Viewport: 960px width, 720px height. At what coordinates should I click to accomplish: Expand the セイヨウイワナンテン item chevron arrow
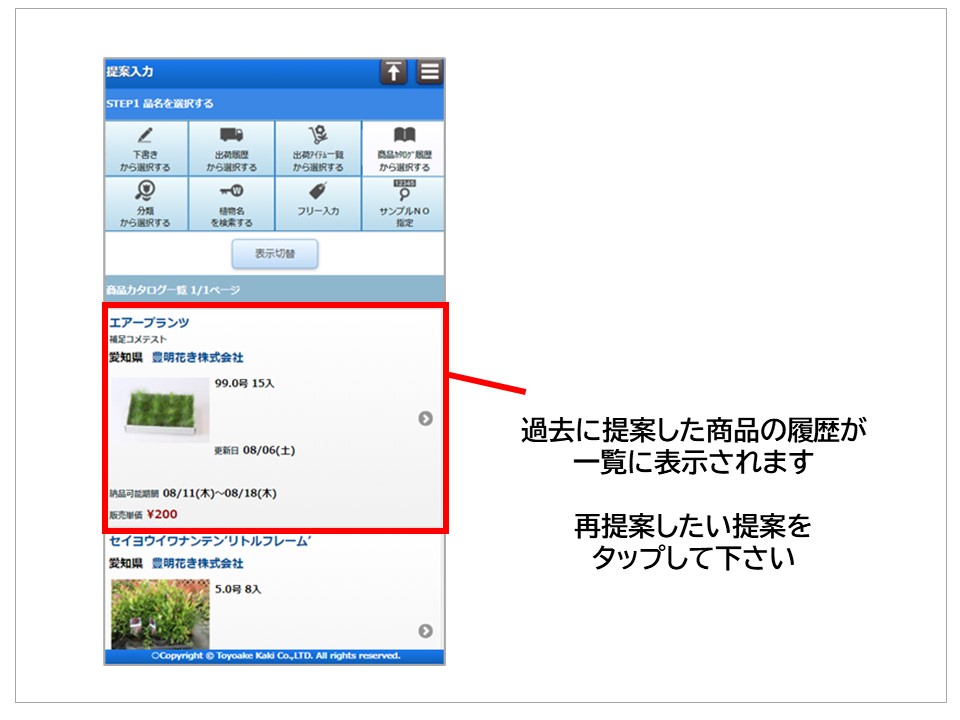425,630
